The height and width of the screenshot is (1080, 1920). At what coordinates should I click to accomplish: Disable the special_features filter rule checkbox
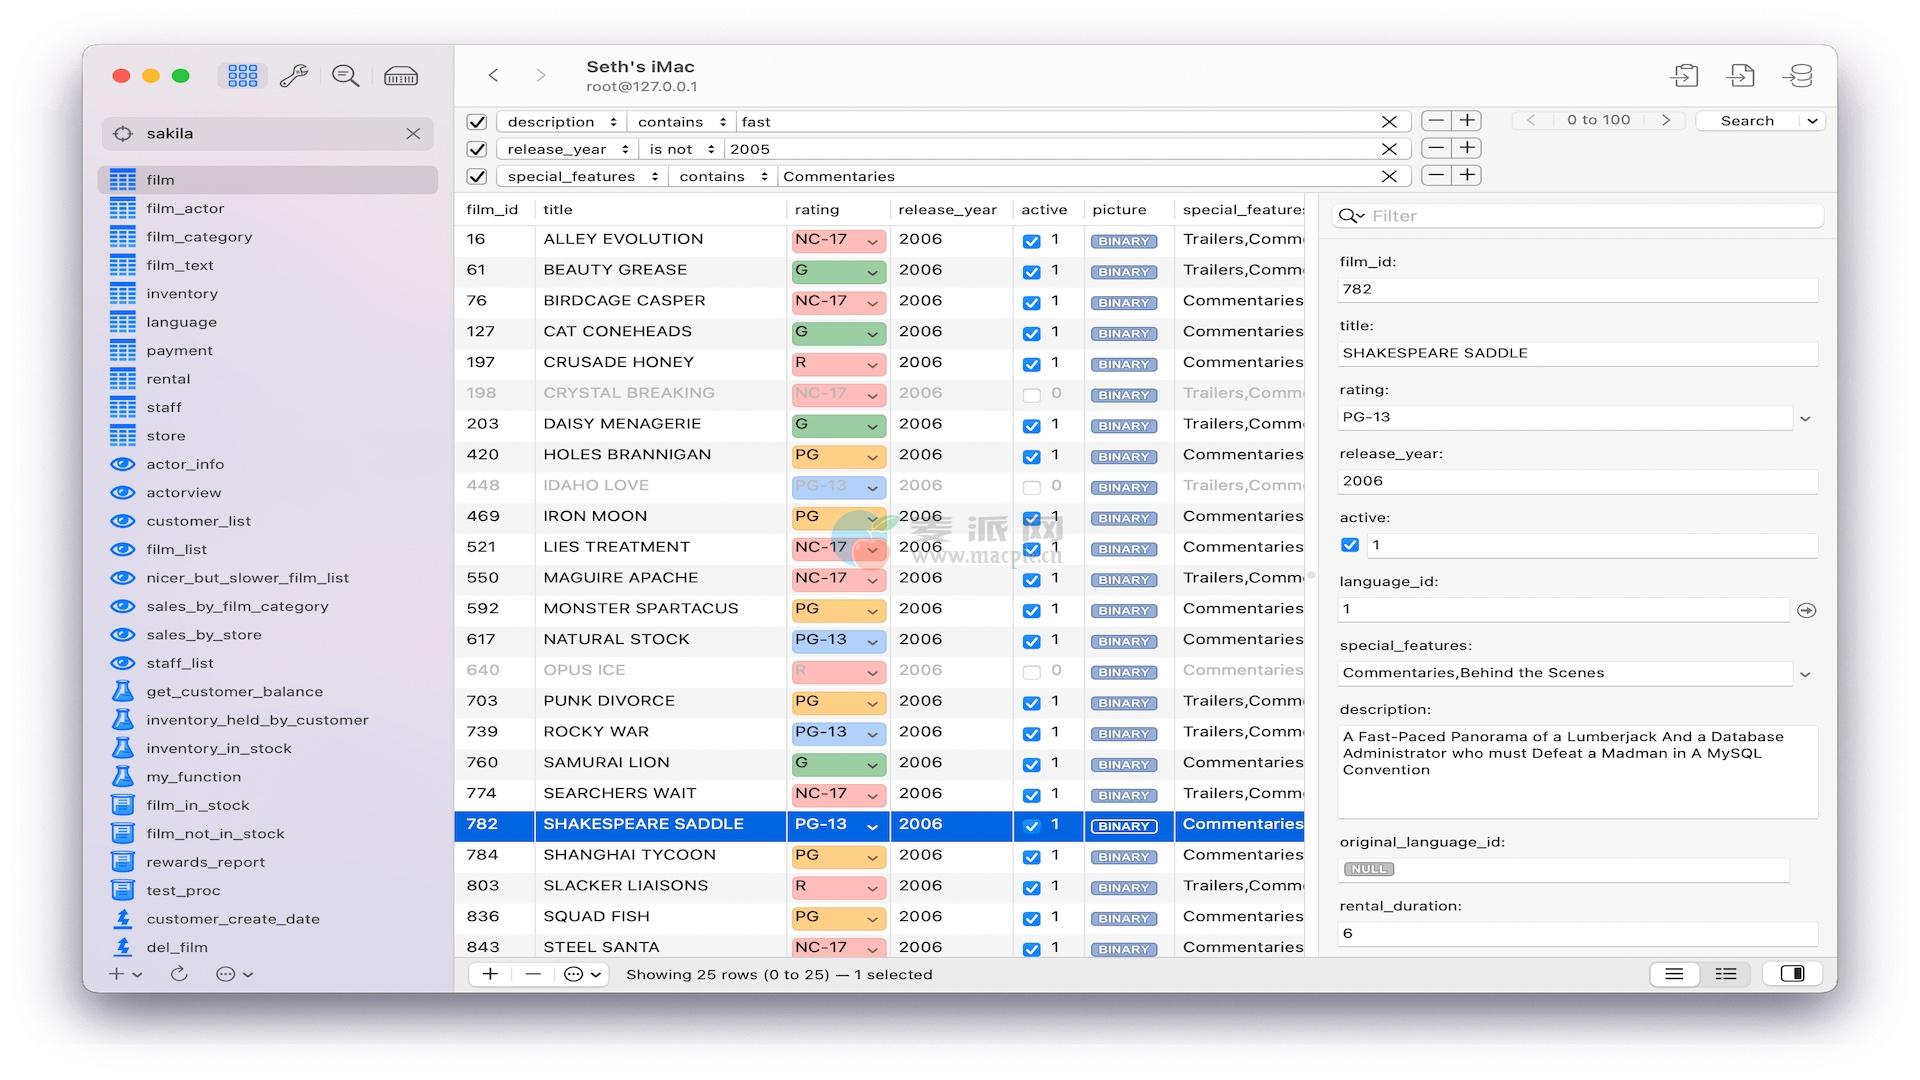[477, 177]
